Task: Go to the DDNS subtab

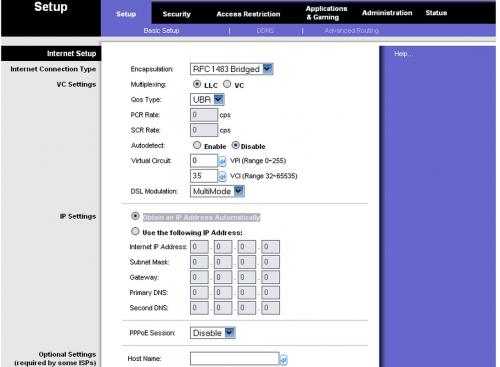Action: [x=265, y=31]
